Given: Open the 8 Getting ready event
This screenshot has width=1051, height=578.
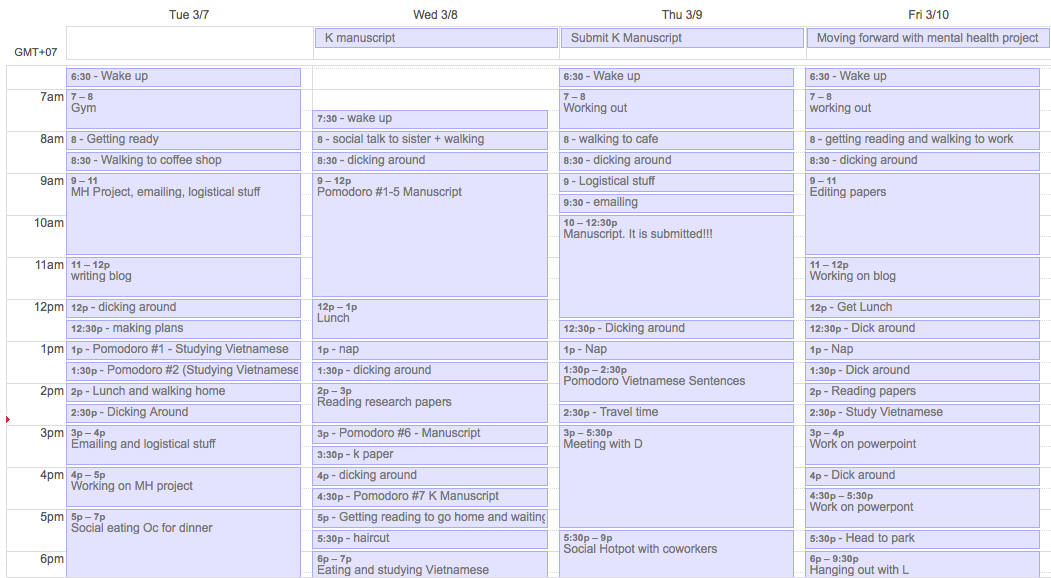Looking at the screenshot, I should click(184, 139).
